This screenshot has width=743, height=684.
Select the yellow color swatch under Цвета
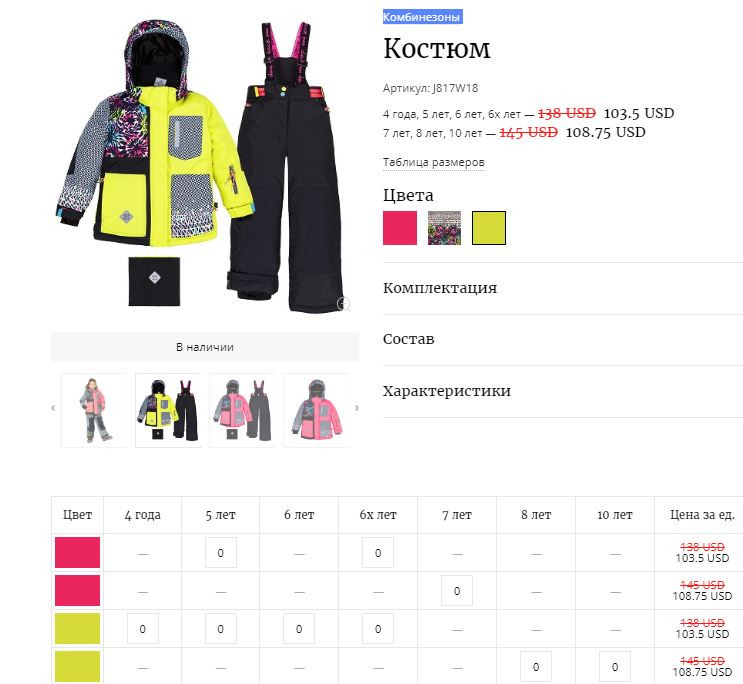(489, 228)
